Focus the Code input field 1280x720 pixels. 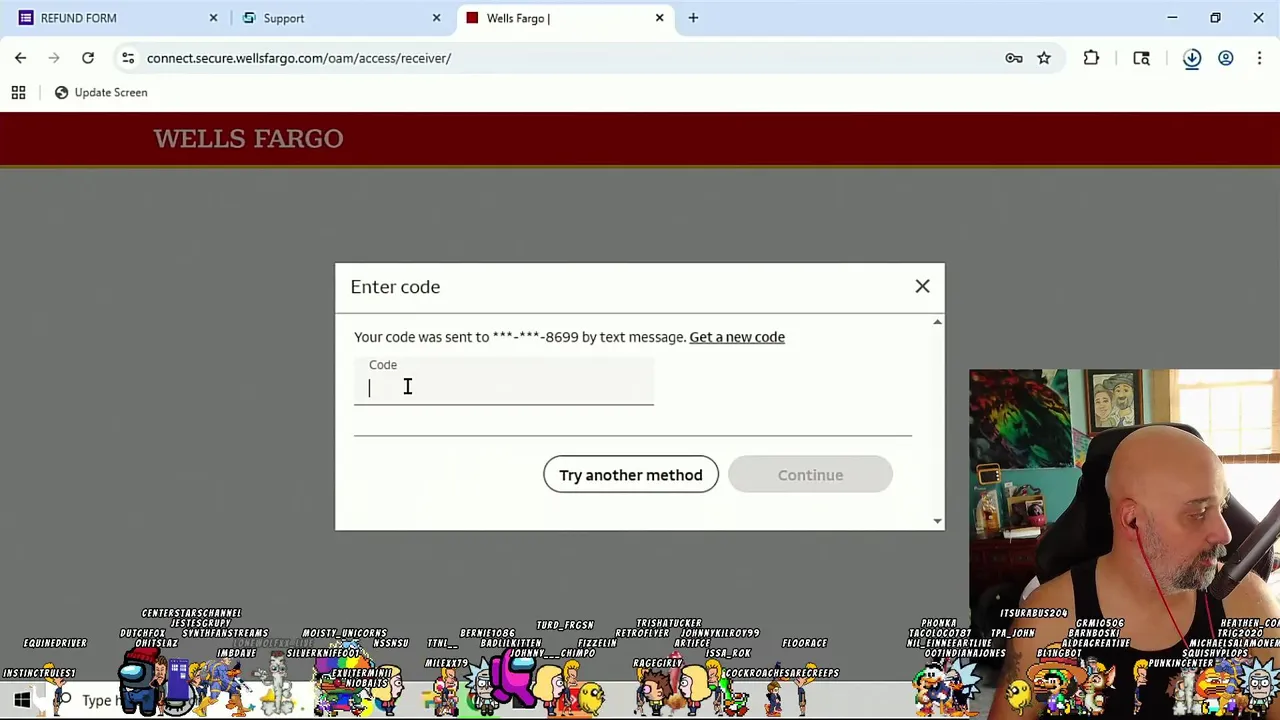coord(504,381)
